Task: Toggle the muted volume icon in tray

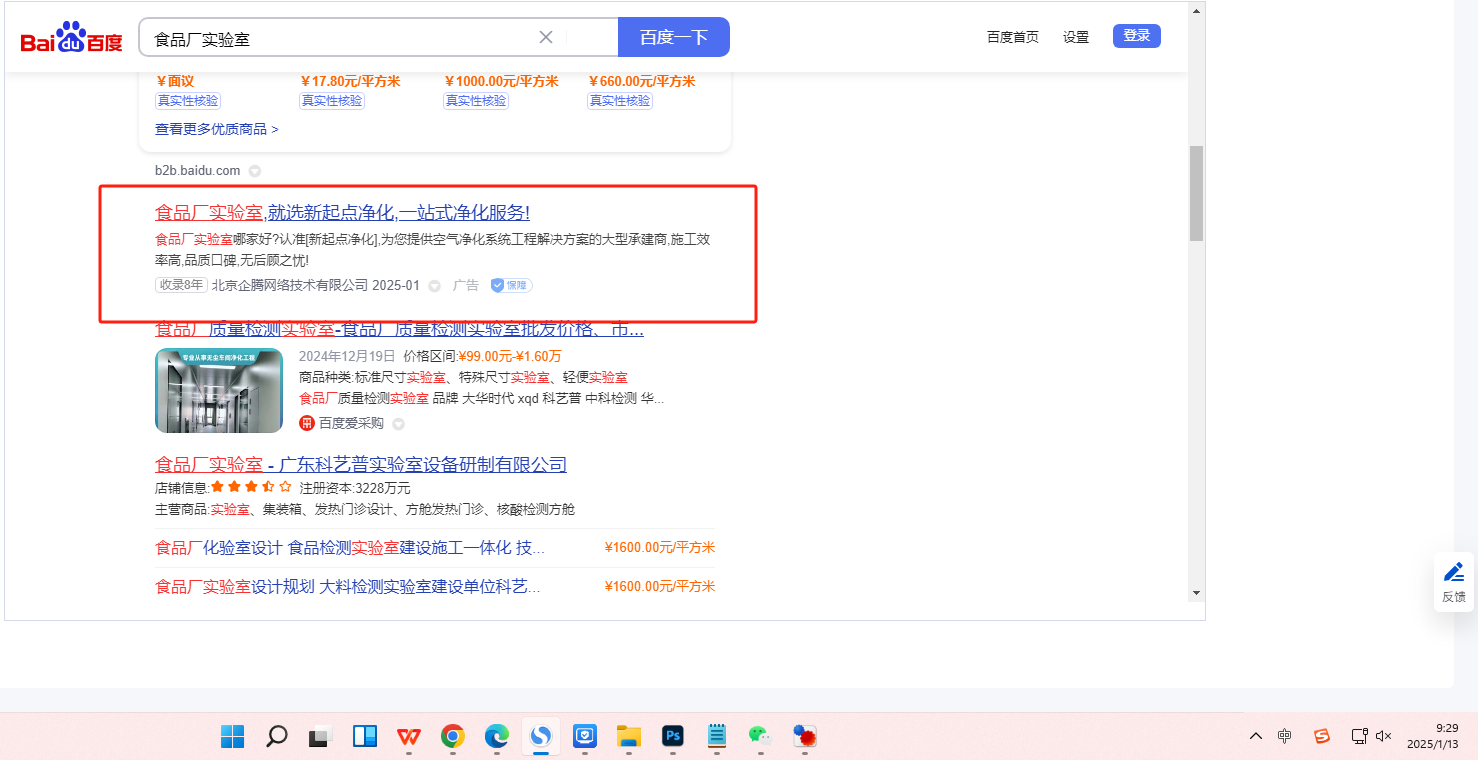Action: (1384, 736)
